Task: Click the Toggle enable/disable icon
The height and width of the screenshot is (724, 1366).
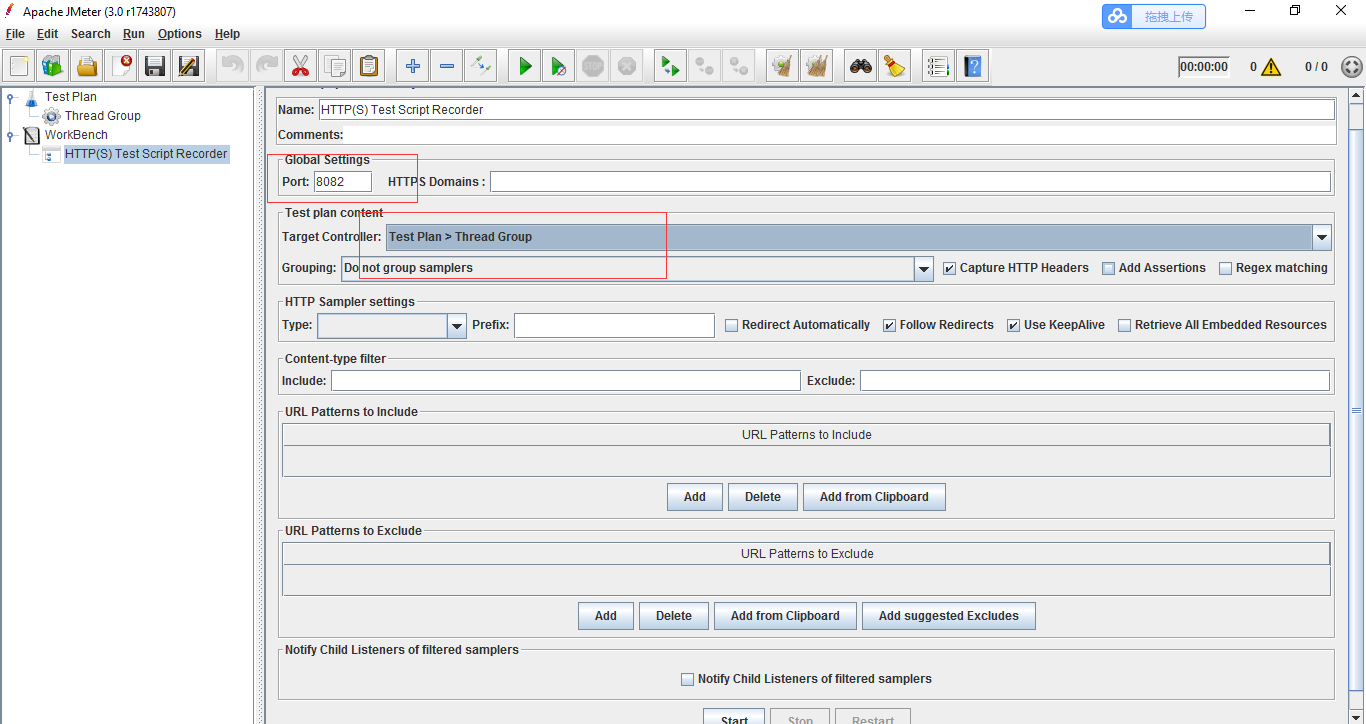Action: coord(481,66)
